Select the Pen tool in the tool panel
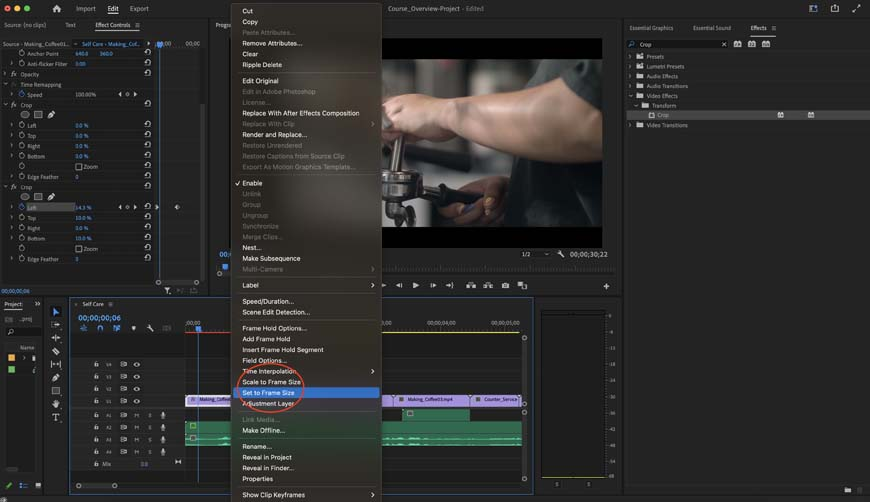Screen dimensions: 870x502 tap(55, 378)
